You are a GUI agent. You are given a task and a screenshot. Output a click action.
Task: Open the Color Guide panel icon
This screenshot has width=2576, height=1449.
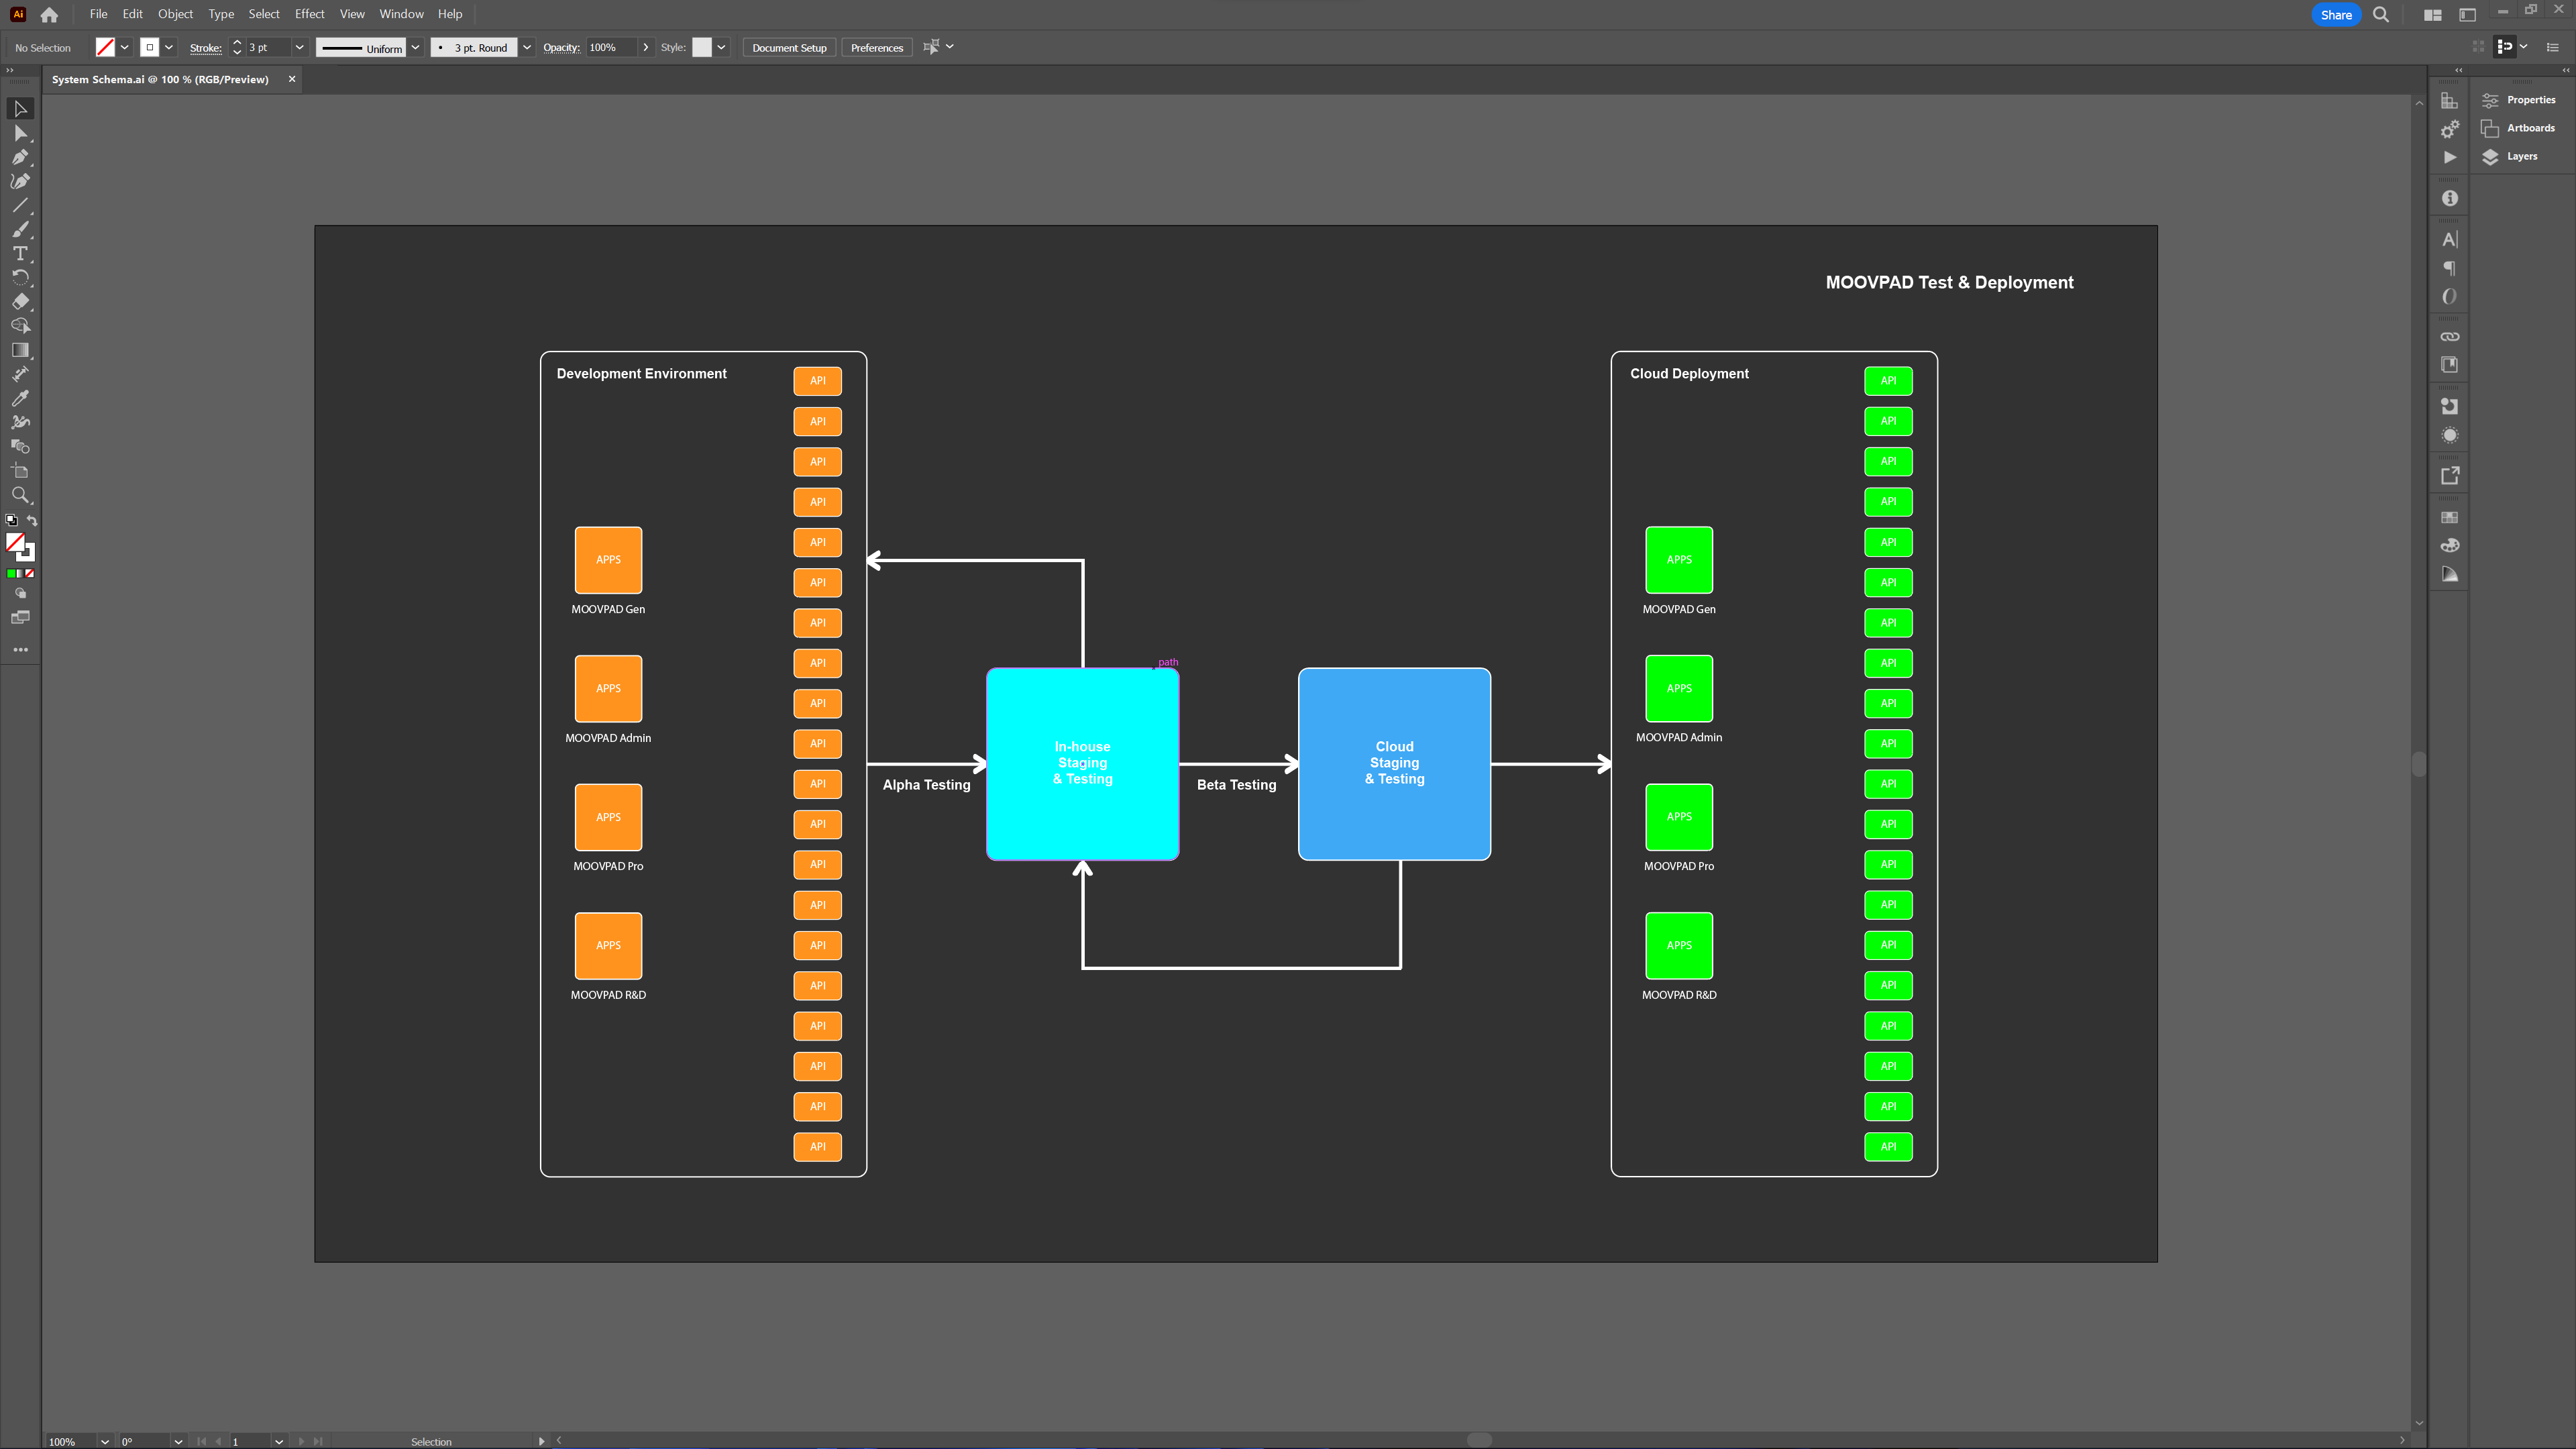pyautogui.click(x=2449, y=574)
